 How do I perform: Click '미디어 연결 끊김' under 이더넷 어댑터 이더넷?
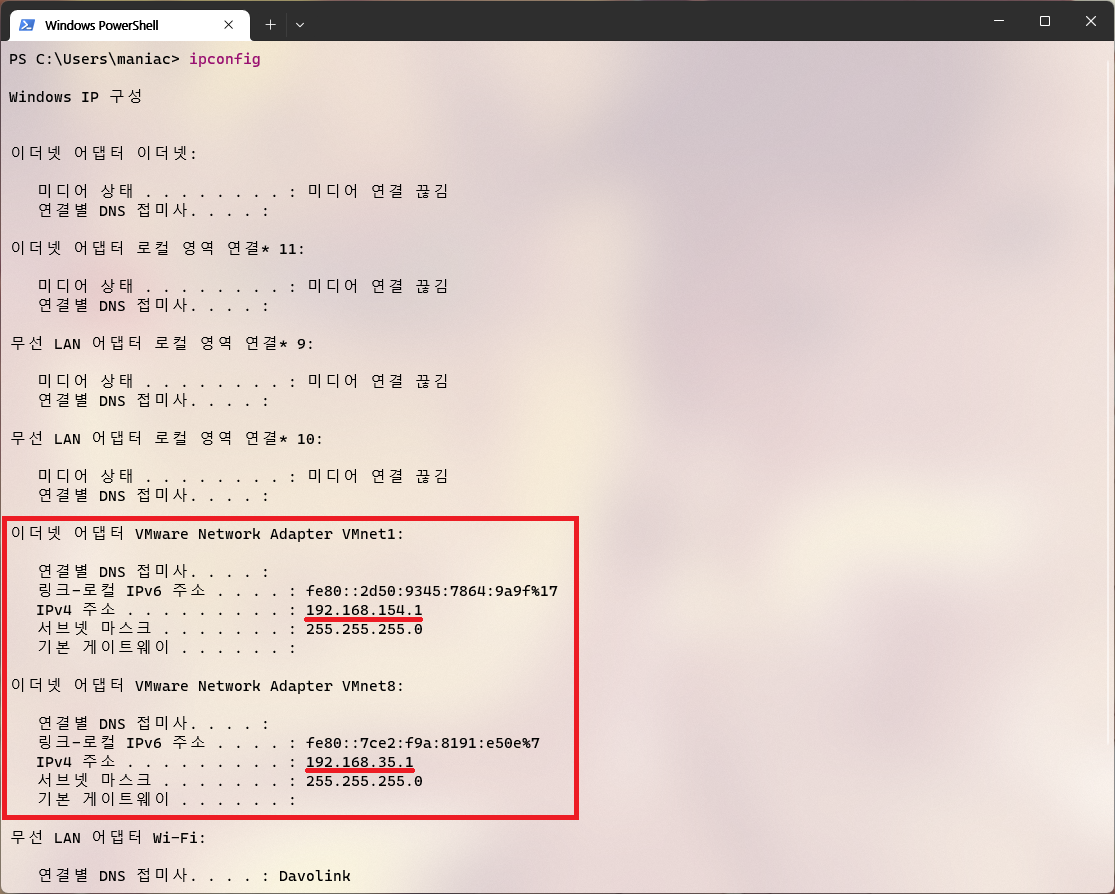378,191
